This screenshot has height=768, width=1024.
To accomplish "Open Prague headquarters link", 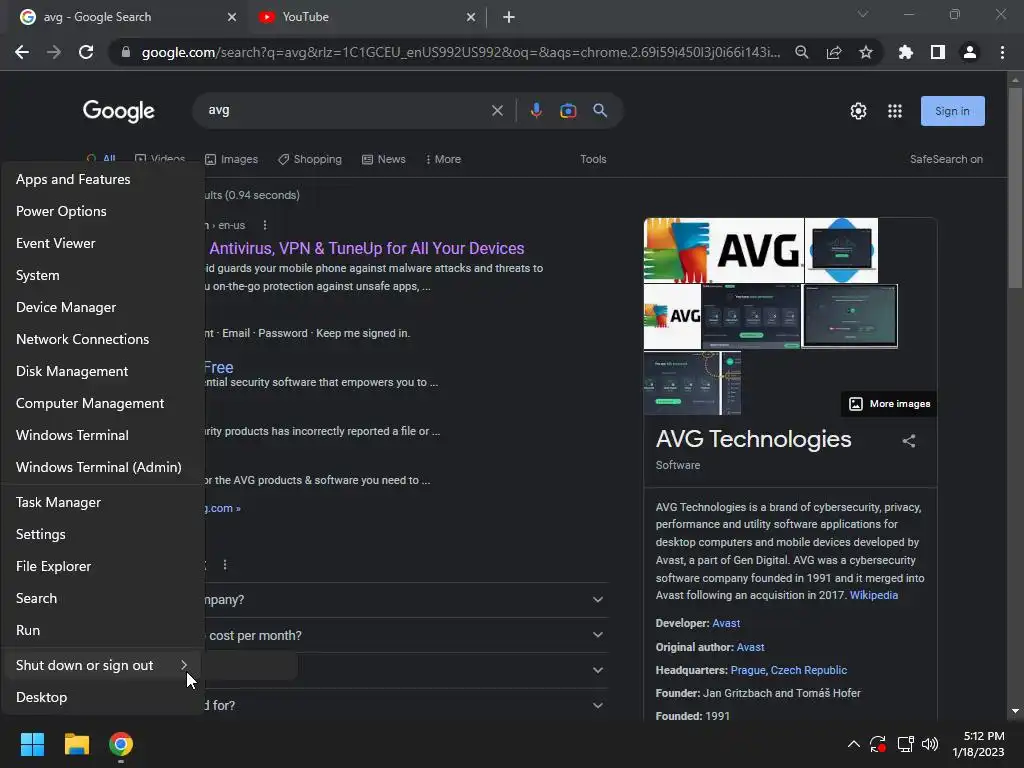I will tap(747, 671).
